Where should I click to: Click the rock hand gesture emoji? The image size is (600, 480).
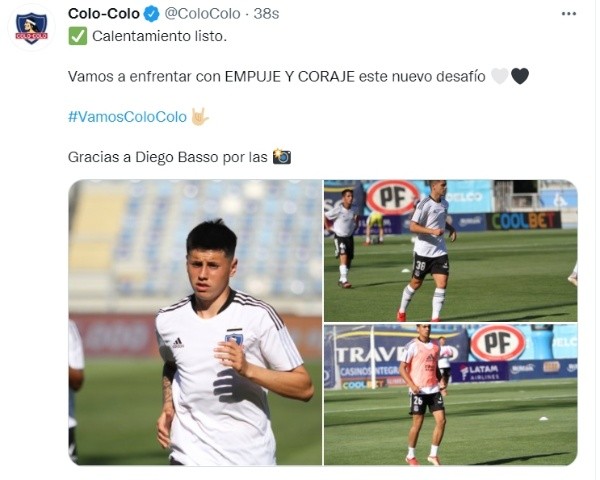tap(199, 116)
